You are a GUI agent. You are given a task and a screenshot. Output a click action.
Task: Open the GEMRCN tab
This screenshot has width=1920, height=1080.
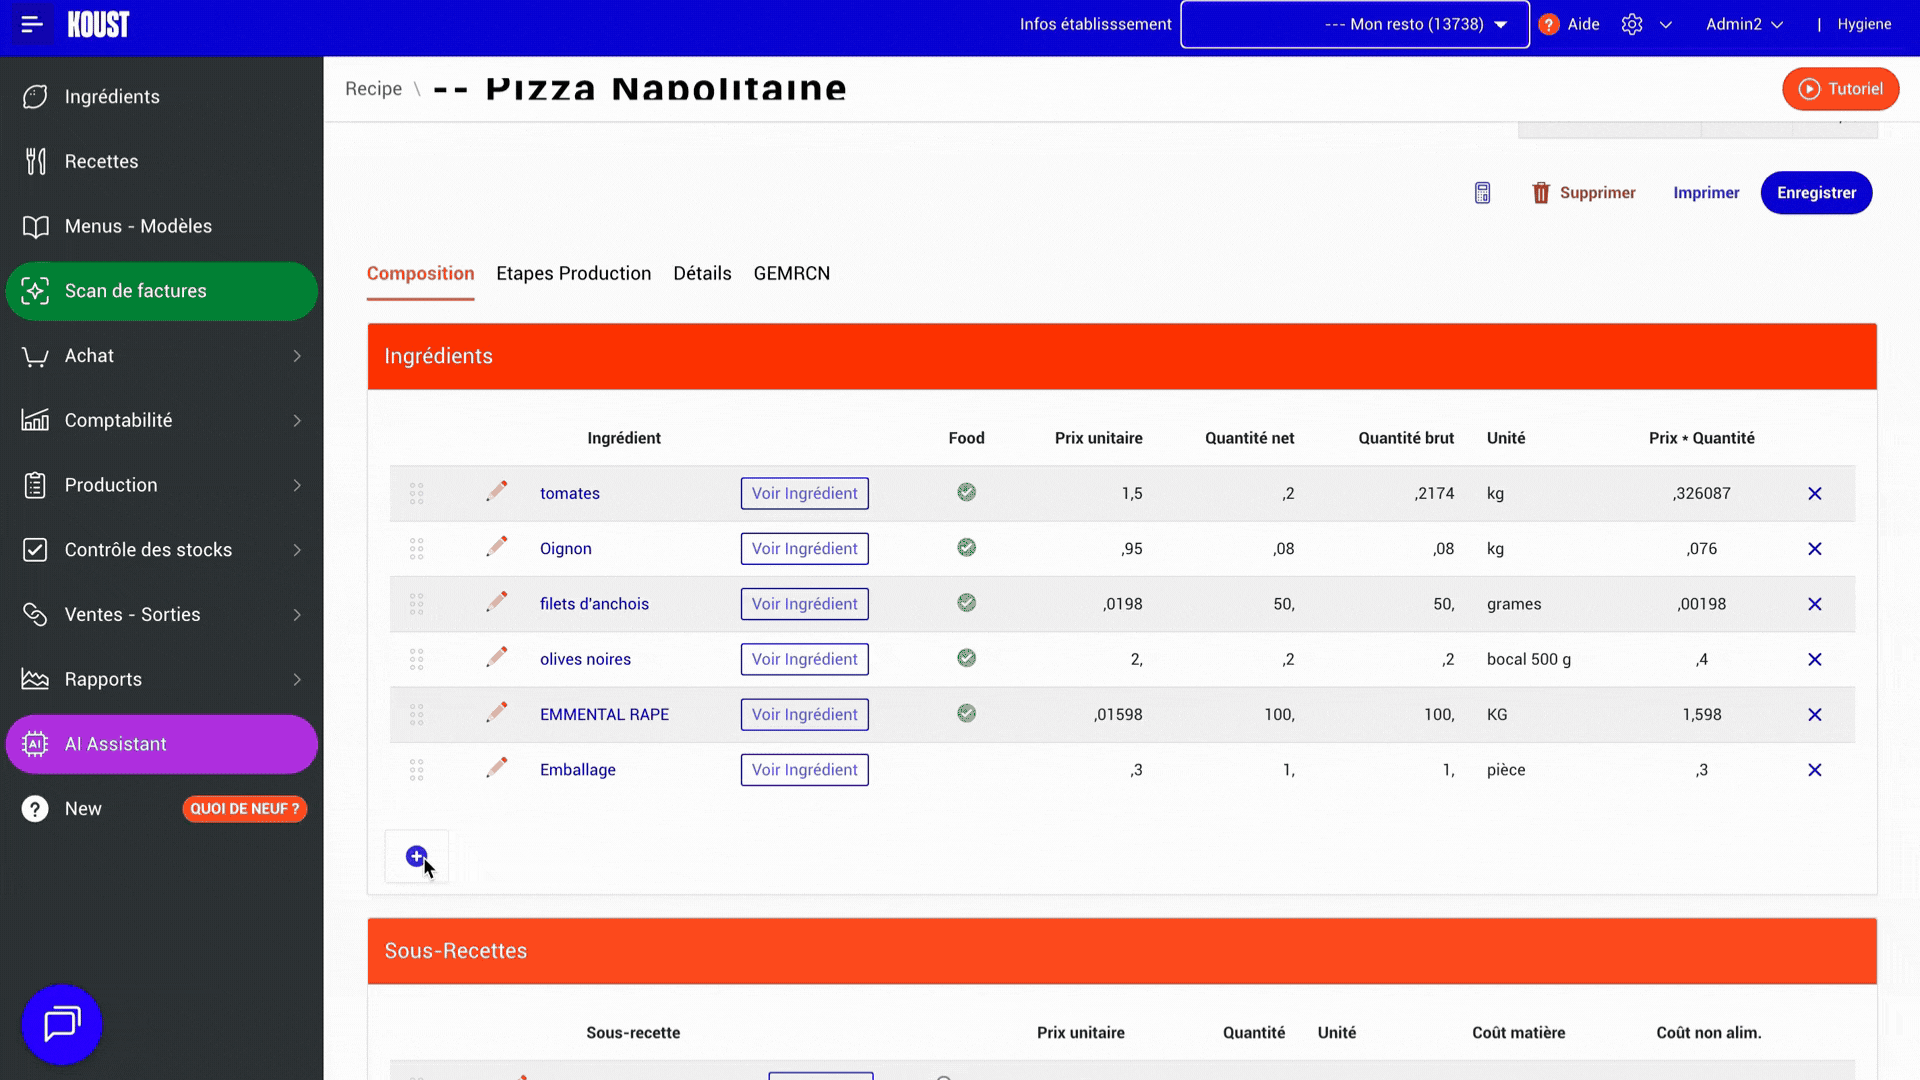coord(791,273)
